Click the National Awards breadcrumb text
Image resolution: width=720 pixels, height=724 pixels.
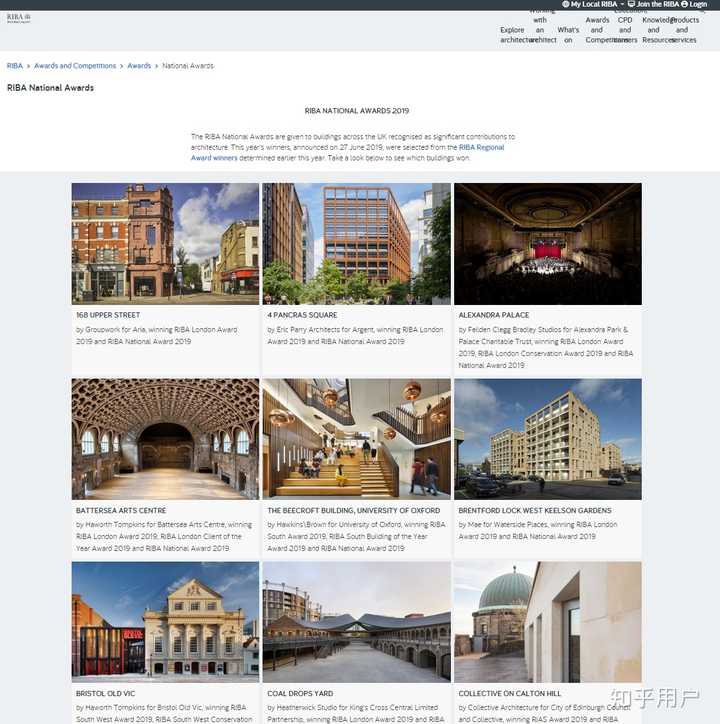point(188,66)
